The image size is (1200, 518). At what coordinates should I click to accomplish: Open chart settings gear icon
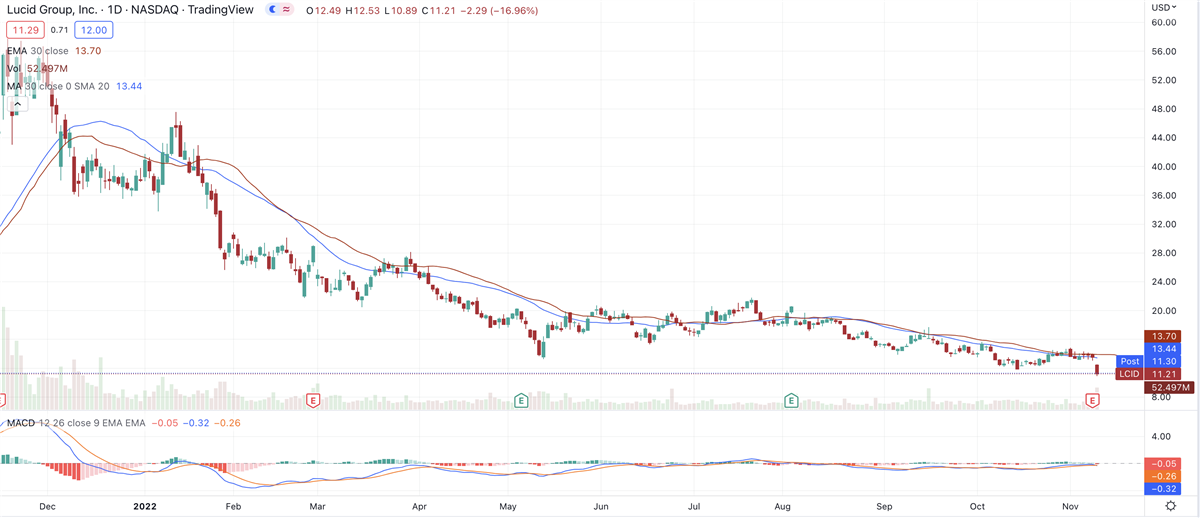[1170, 507]
